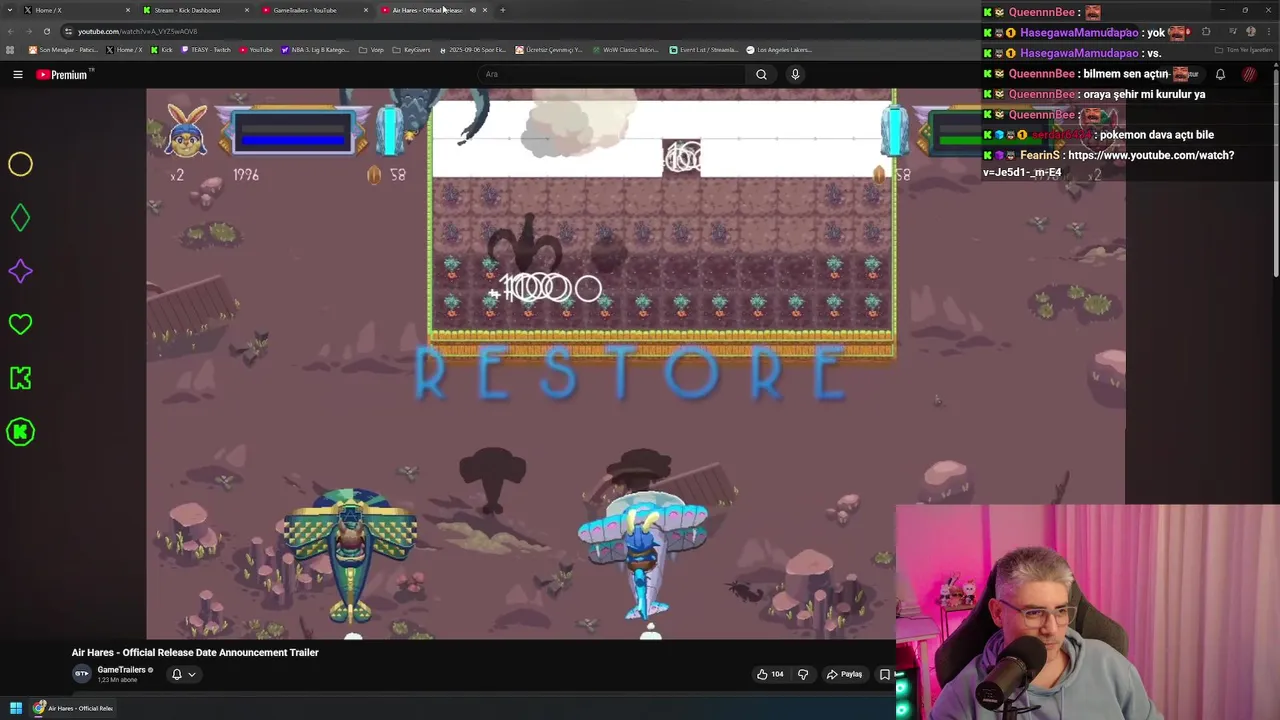This screenshot has width=1280, height=720.
Task: Open the Ücretsiz Çevrimiçi bookmark
Action: [549, 49]
